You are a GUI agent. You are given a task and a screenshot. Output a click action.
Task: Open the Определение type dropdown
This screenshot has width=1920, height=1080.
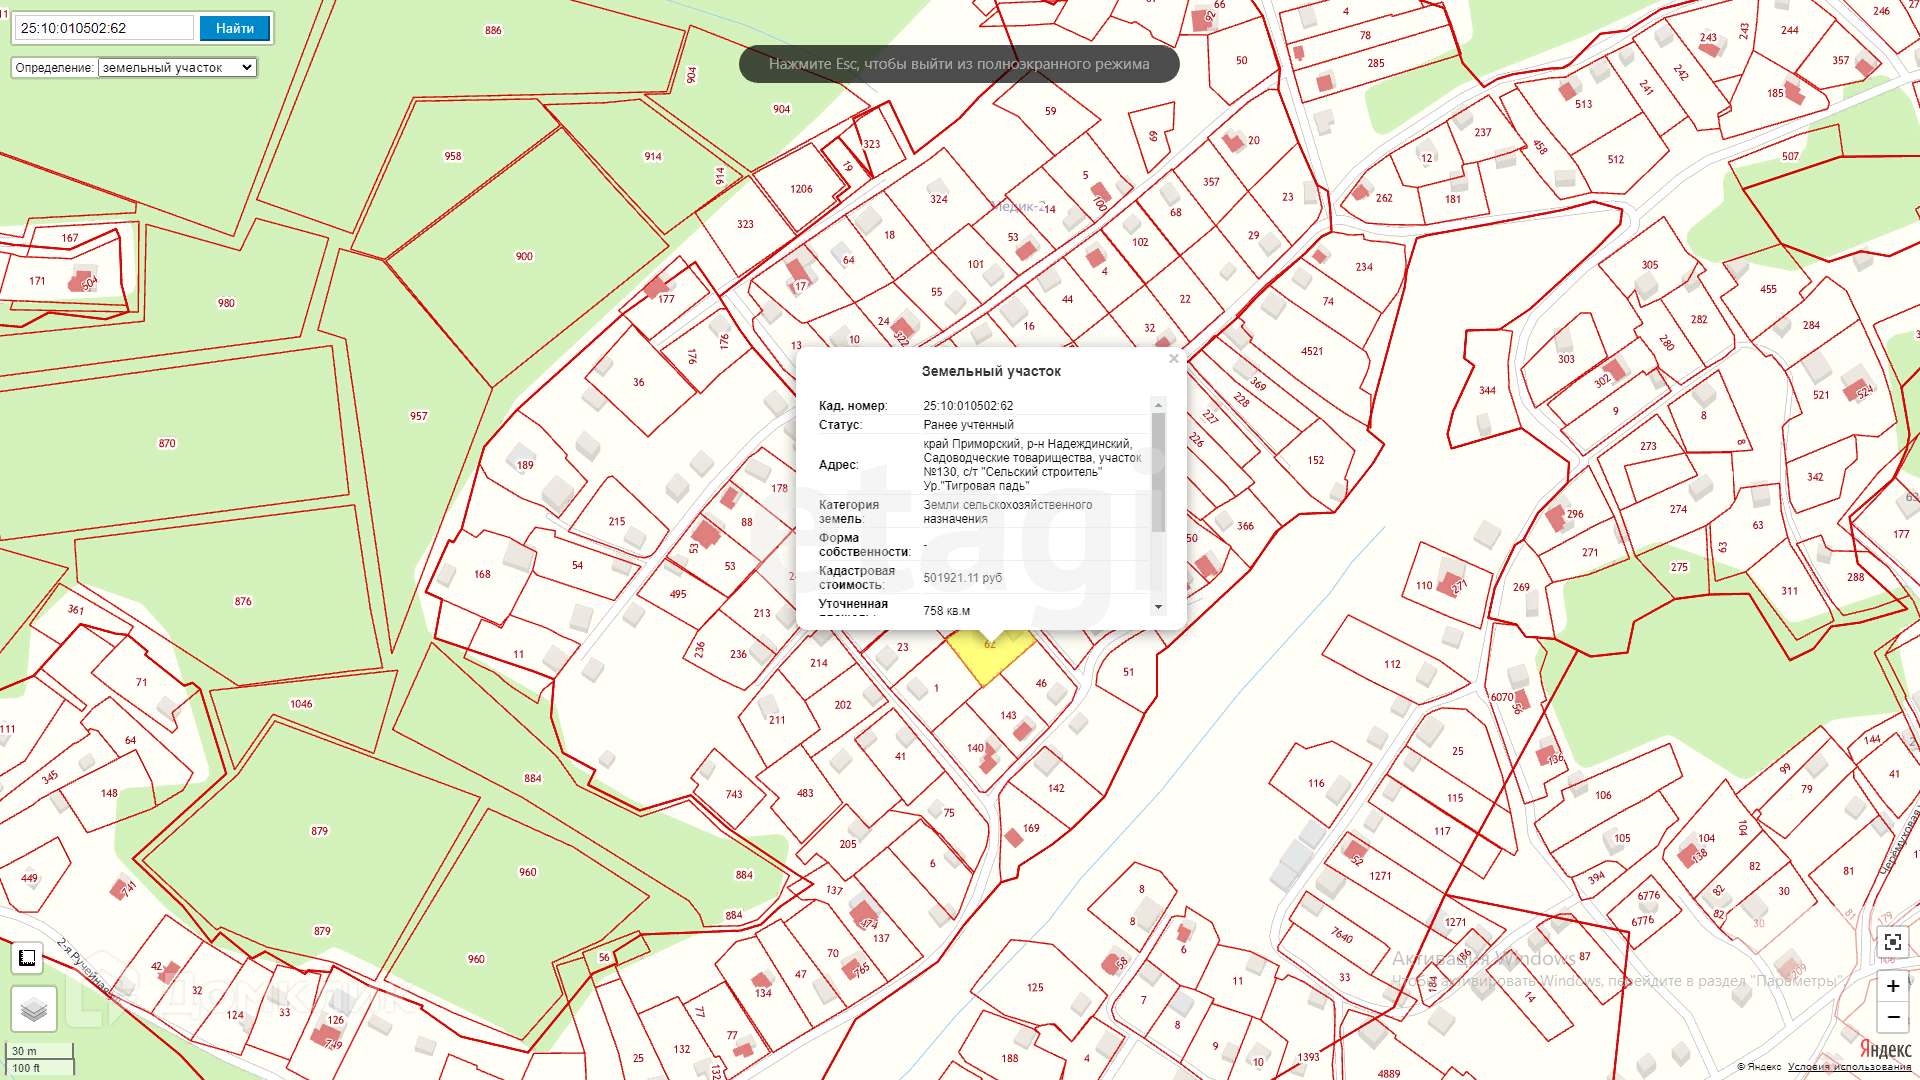[178, 68]
